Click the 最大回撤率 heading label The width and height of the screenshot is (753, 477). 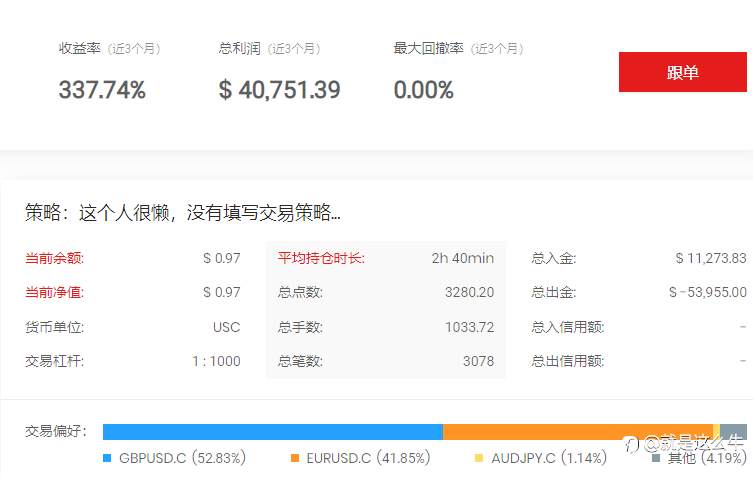[428, 48]
